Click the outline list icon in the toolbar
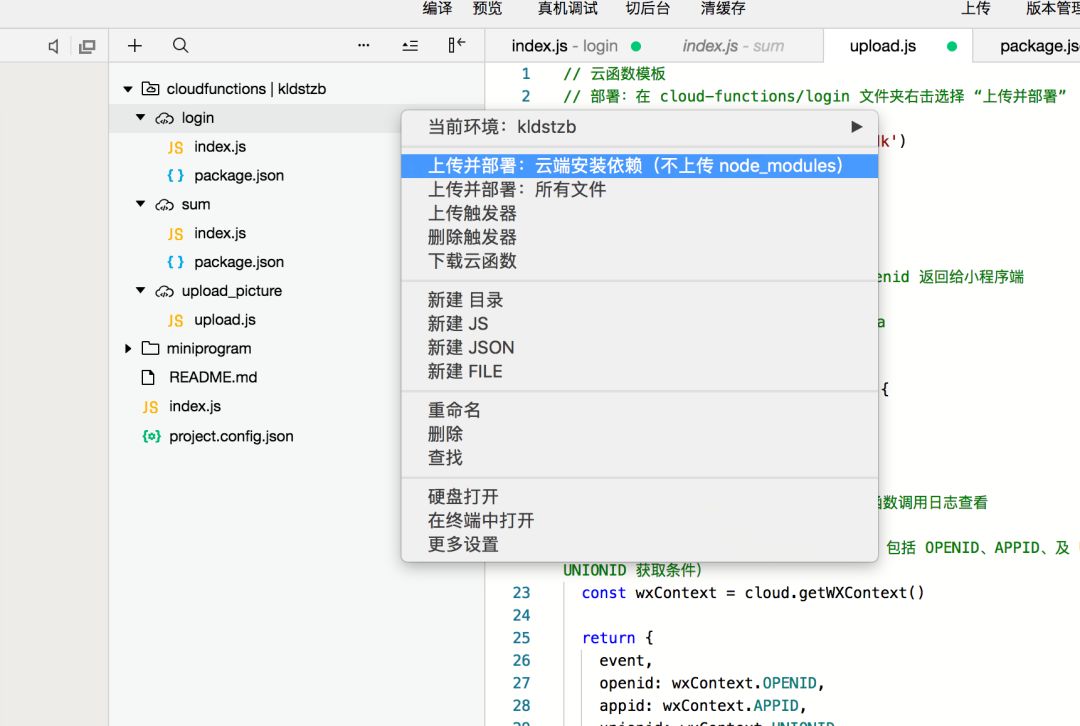The height and width of the screenshot is (726, 1080). (410, 45)
